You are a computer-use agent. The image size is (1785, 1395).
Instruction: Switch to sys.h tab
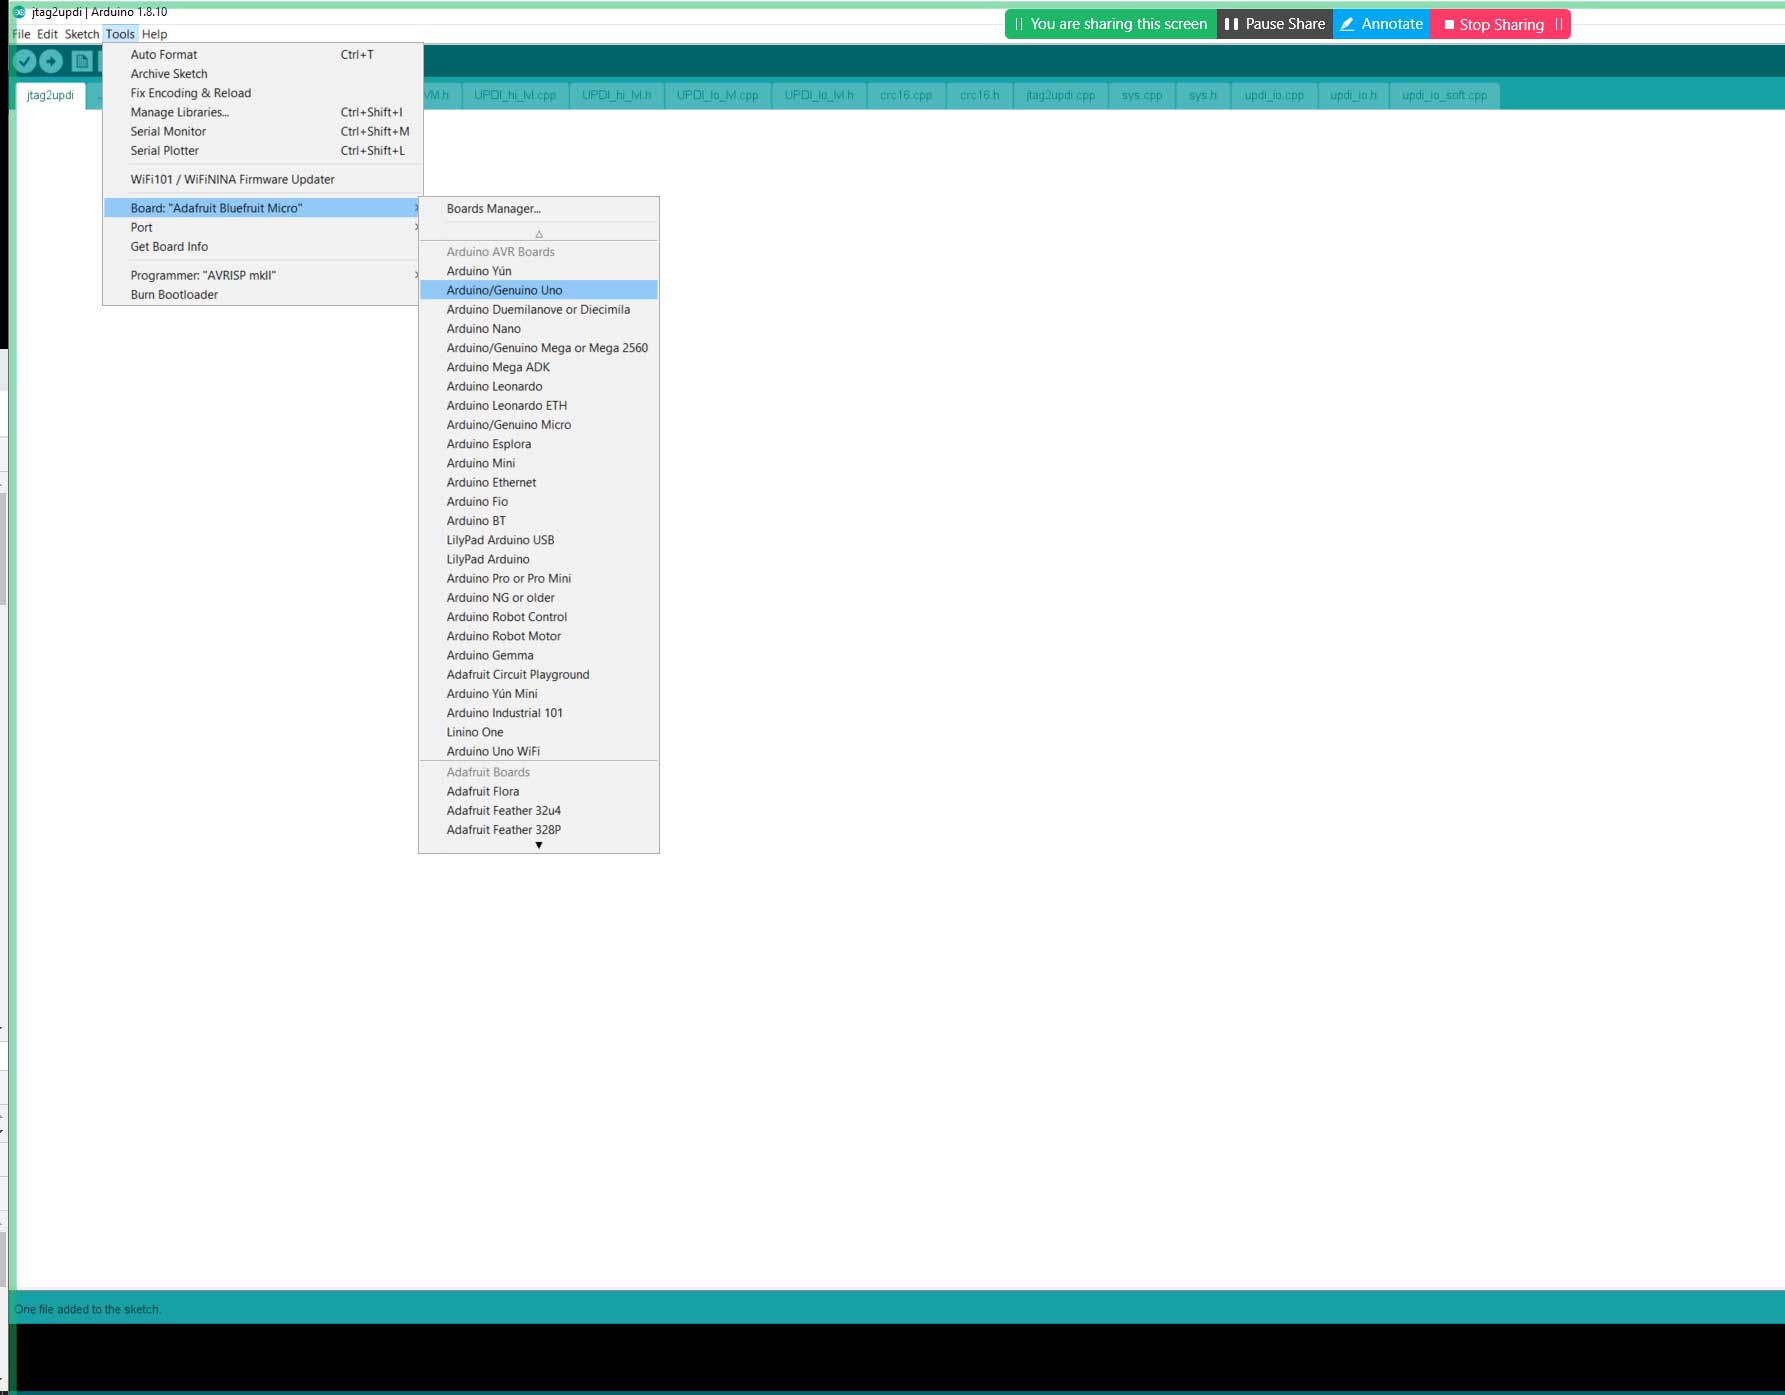point(1203,96)
